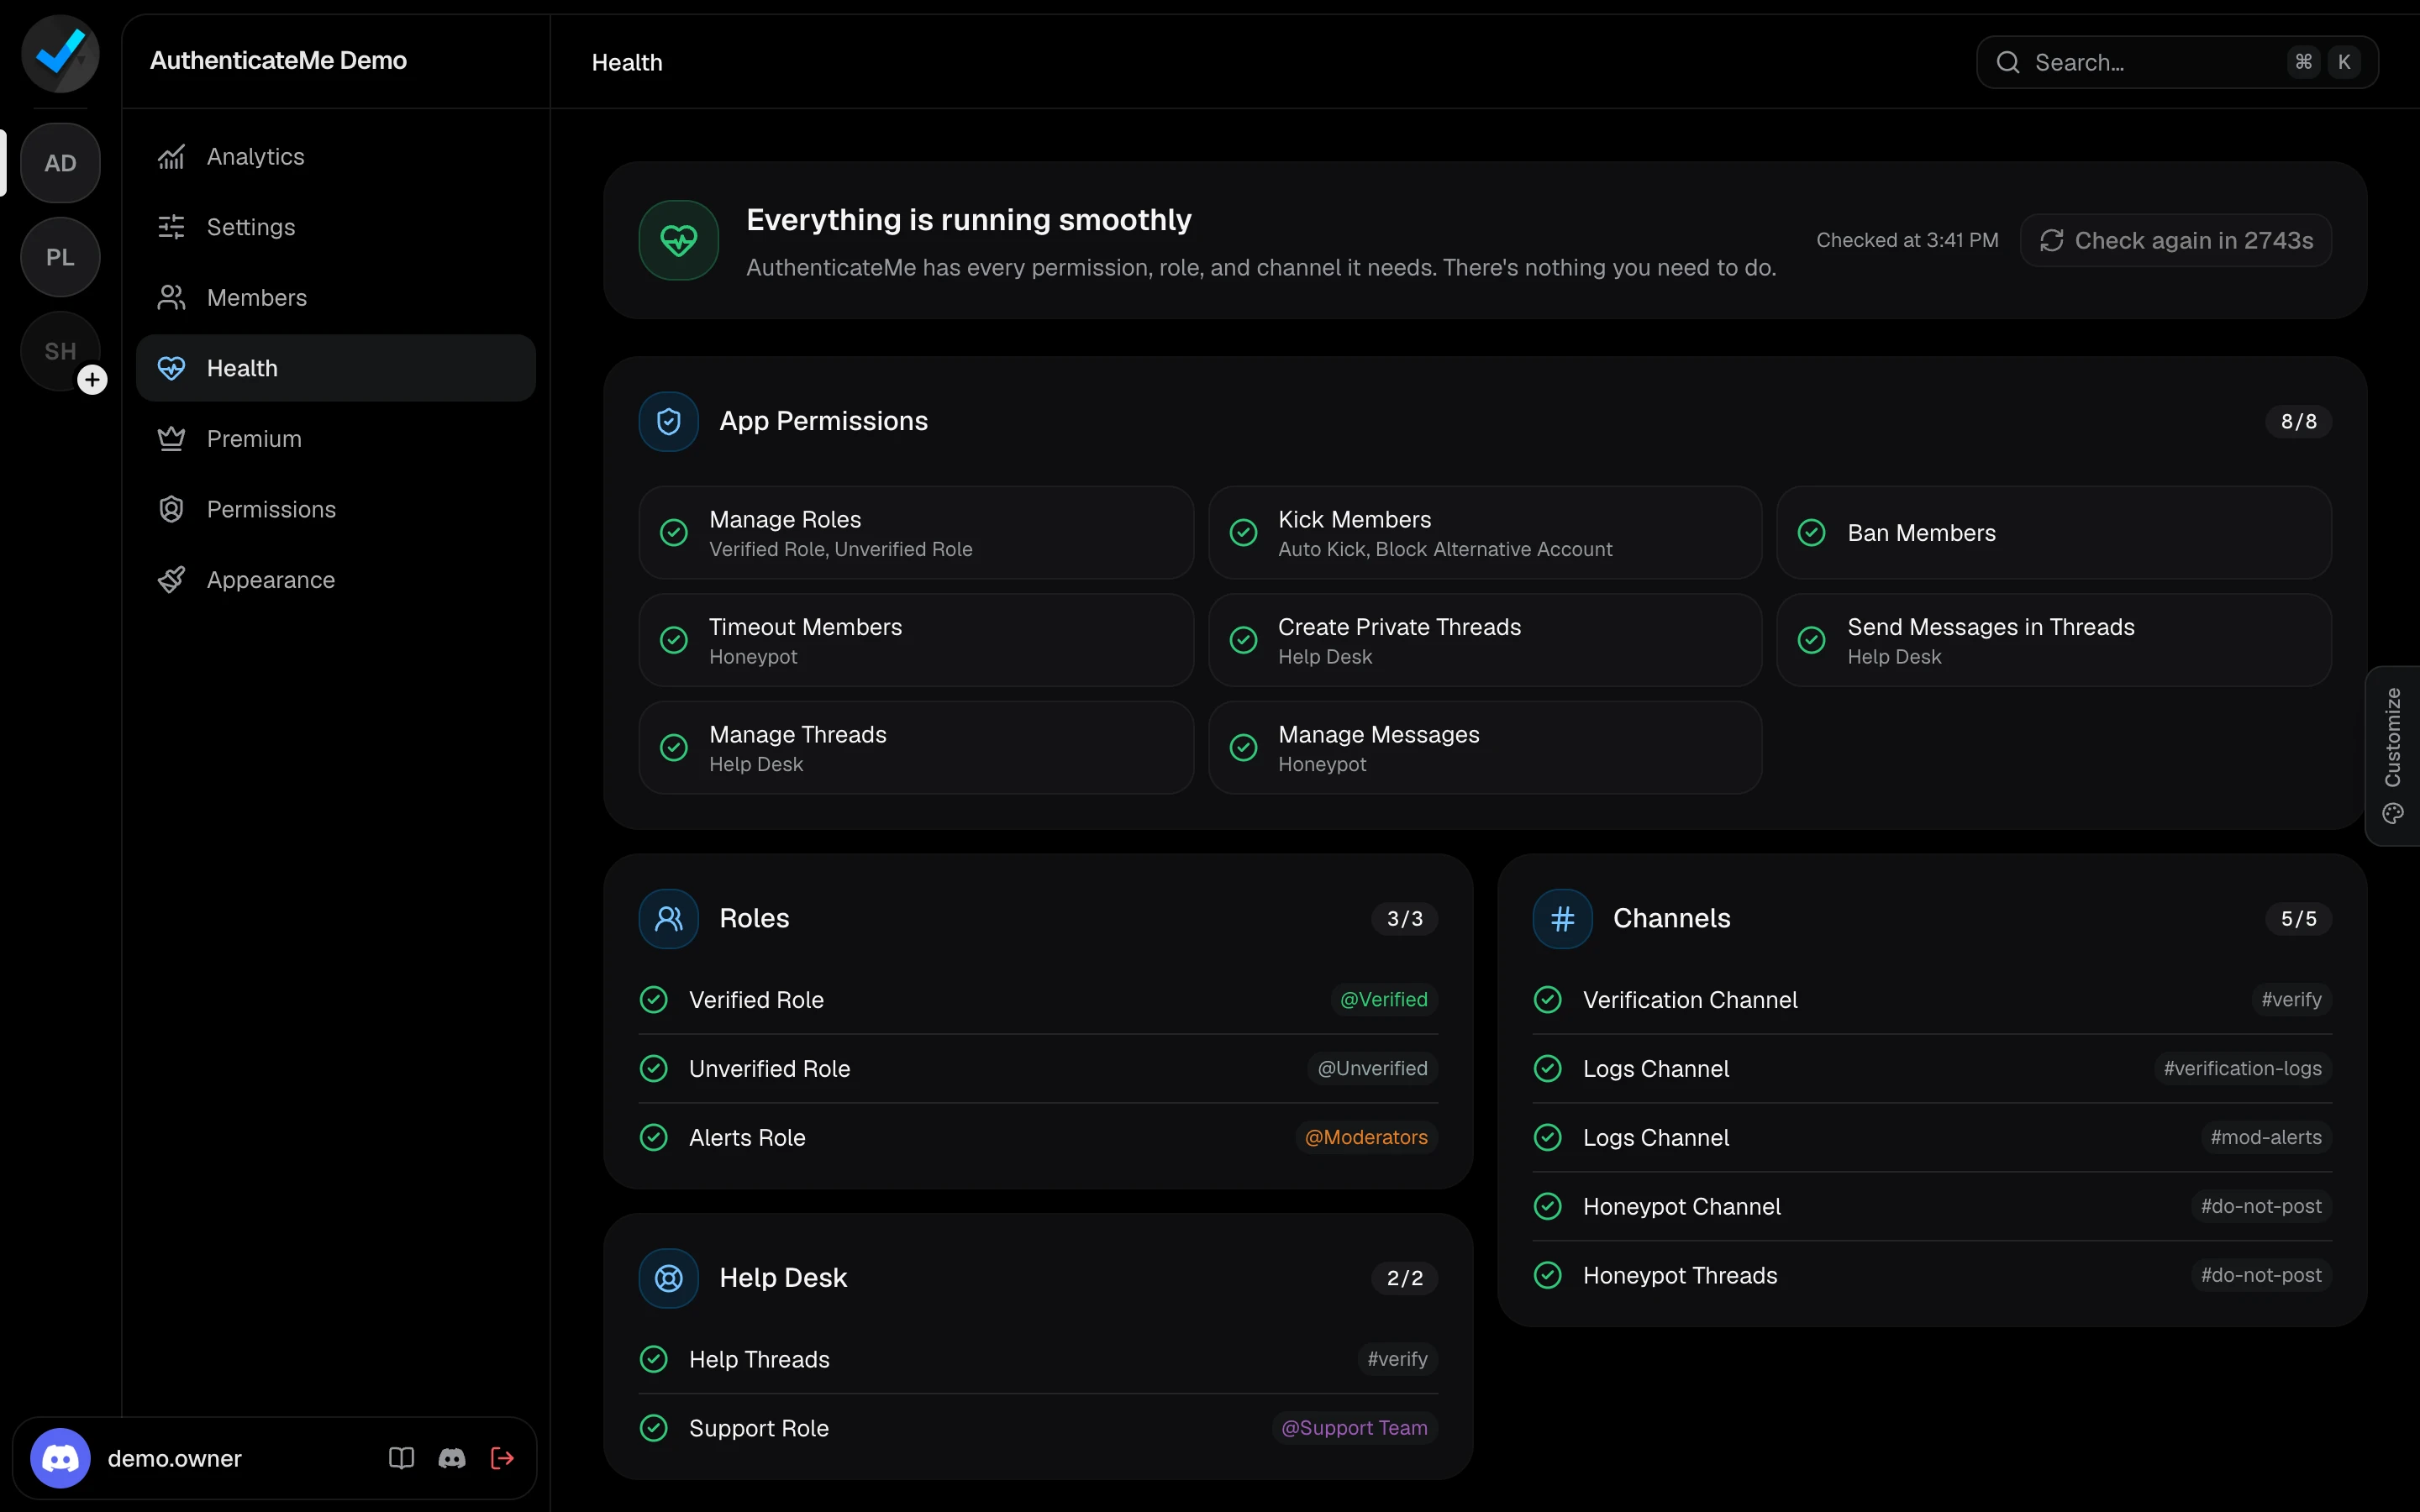
Task: Open Premium in the sidebar
Action: [335, 439]
